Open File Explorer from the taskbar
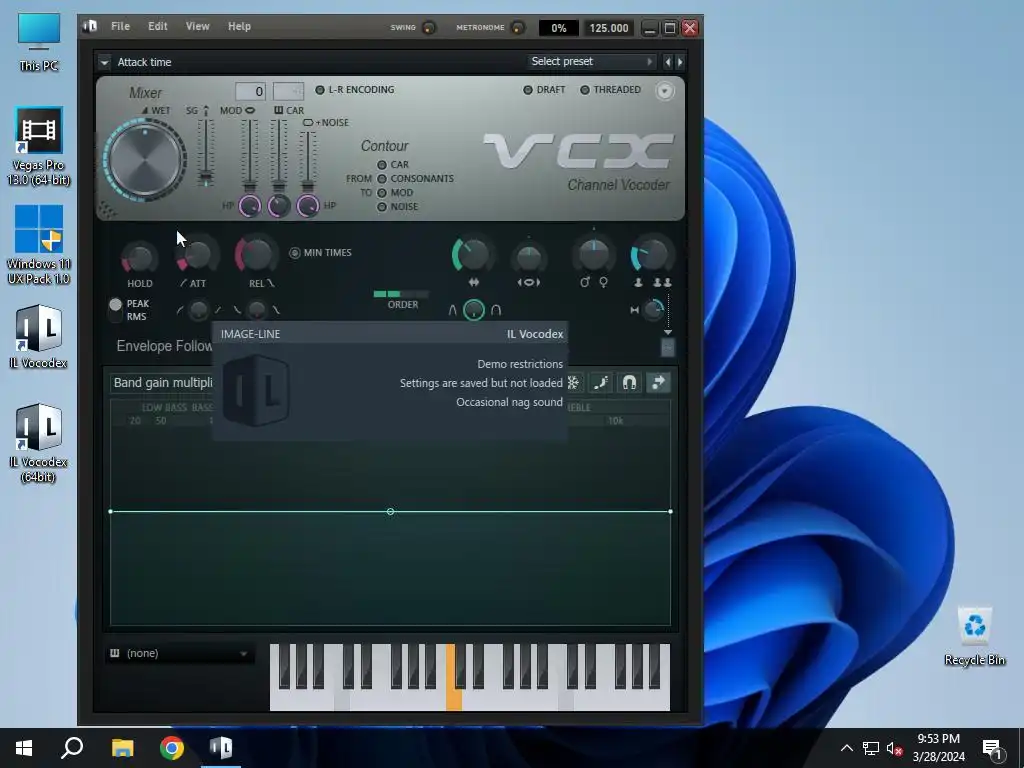The width and height of the screenshot is (1024, 768). (122, 748)
